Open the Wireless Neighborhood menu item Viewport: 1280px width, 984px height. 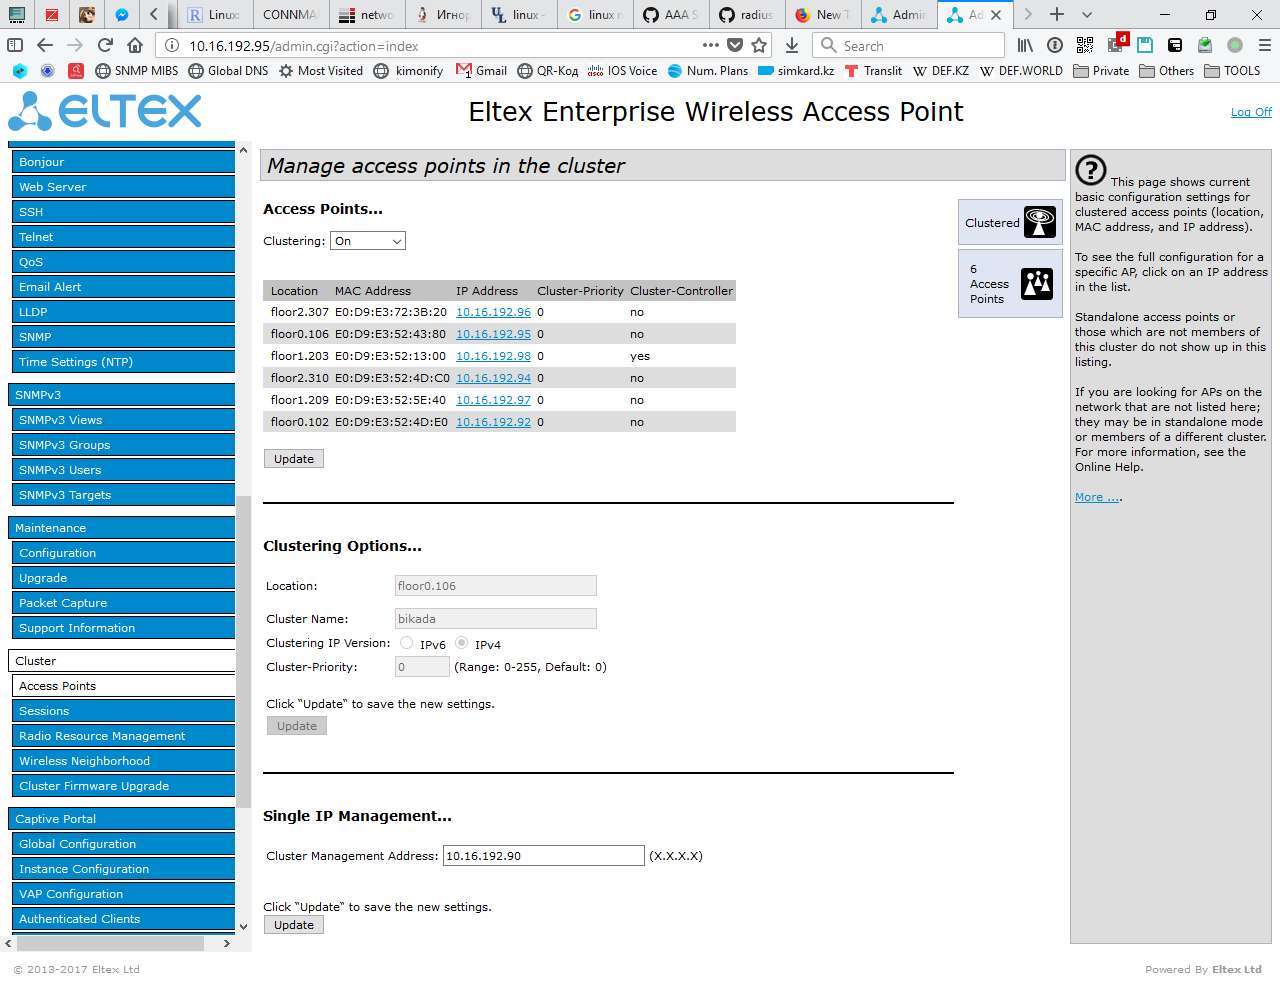click(123, 761)
